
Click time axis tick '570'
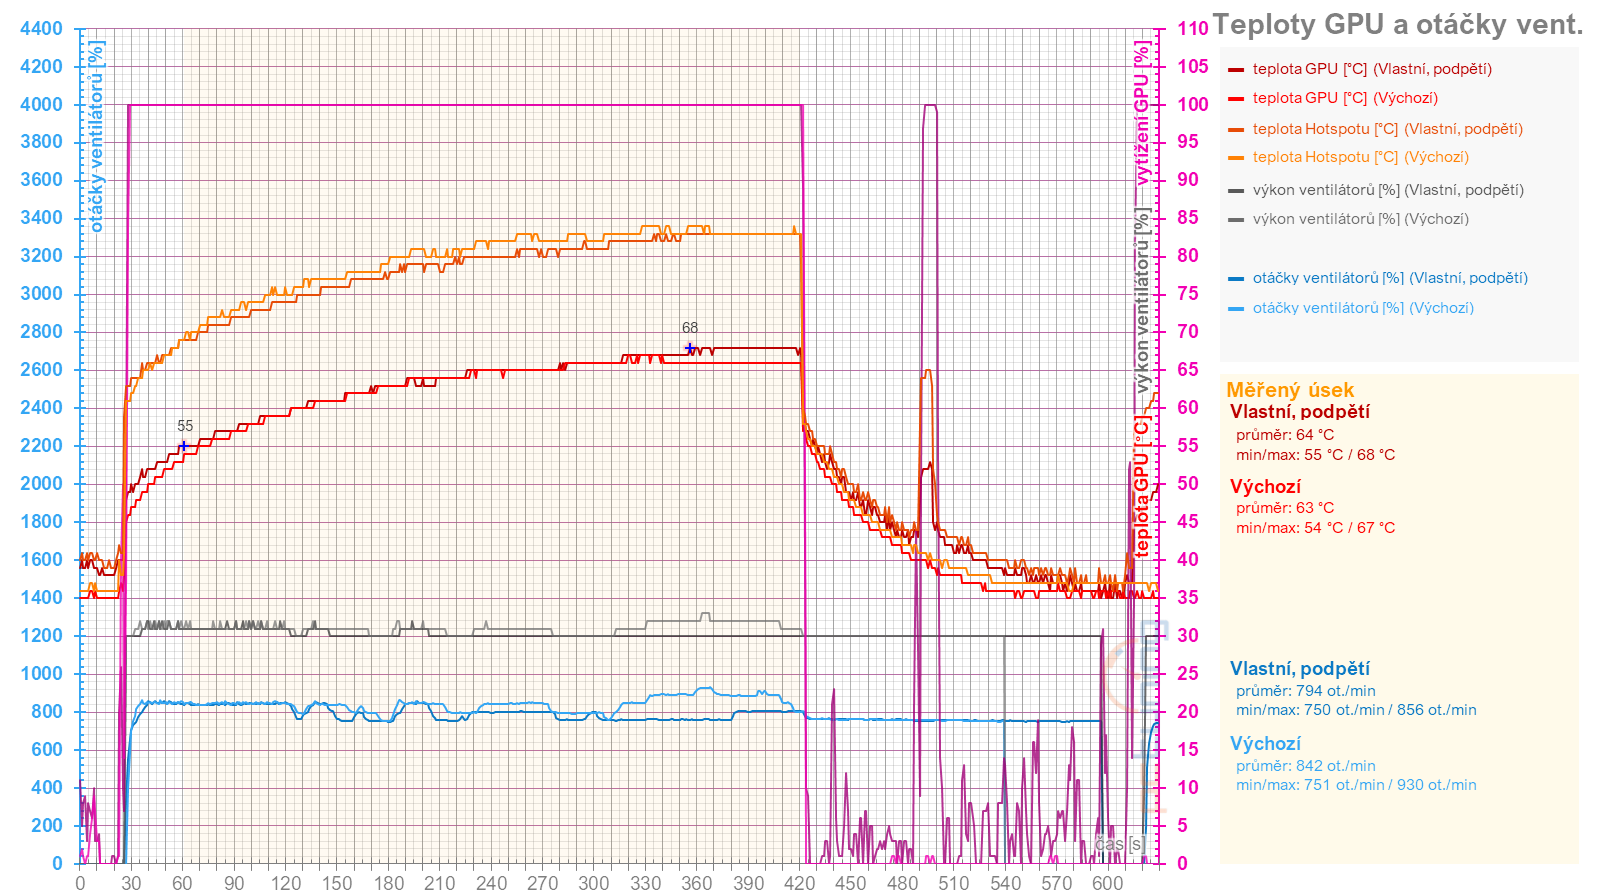[x=1057, y=883]
